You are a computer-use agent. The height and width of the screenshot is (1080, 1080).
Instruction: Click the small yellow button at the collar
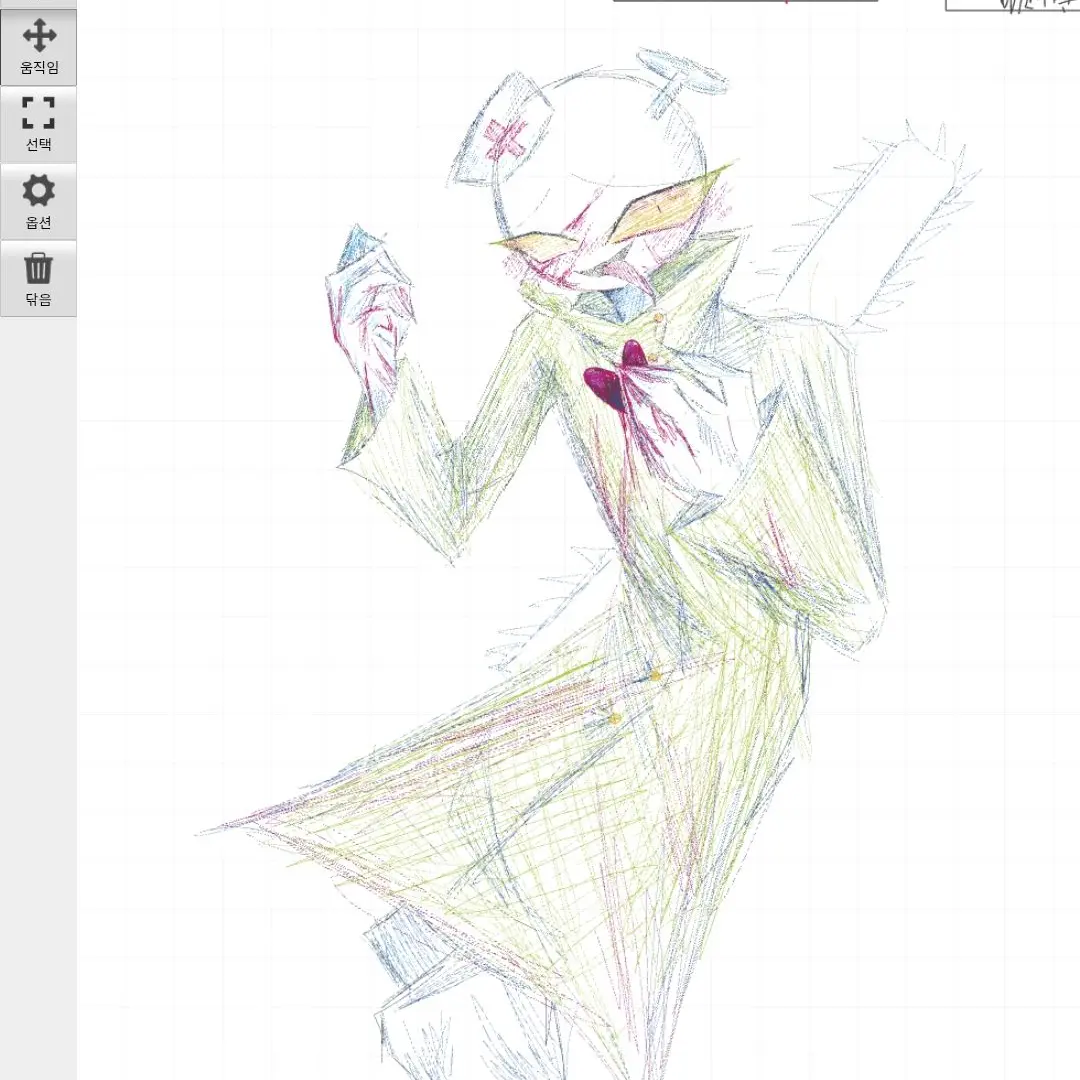point(659,319)
